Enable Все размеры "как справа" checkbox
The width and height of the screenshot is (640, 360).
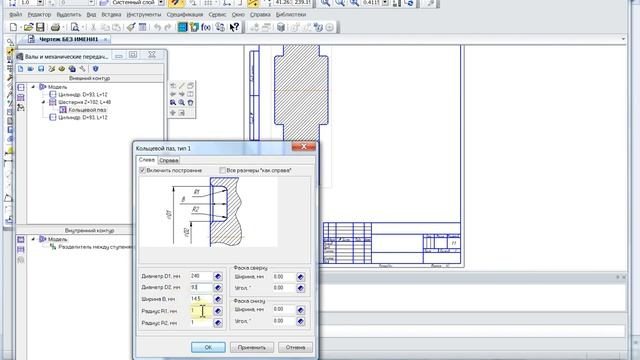point(222,170)
